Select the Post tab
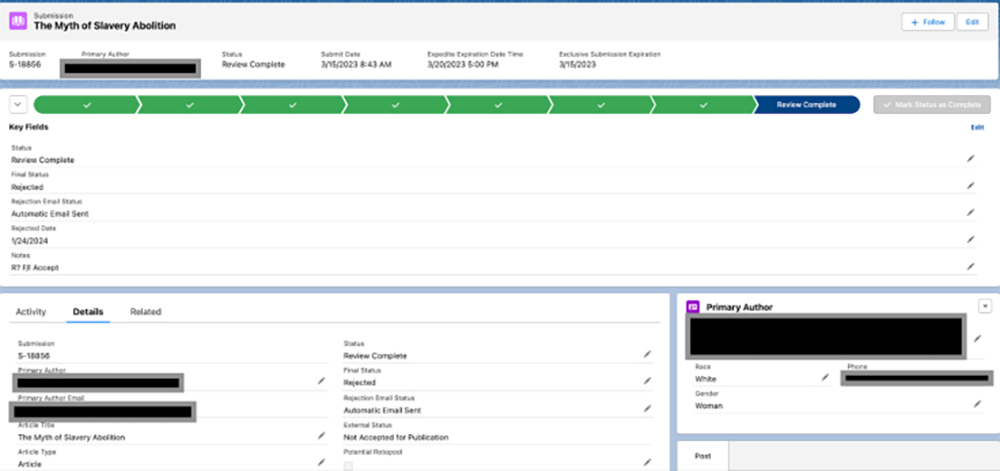The width and height of the screenshot is (1000, 471). (703, 456)
